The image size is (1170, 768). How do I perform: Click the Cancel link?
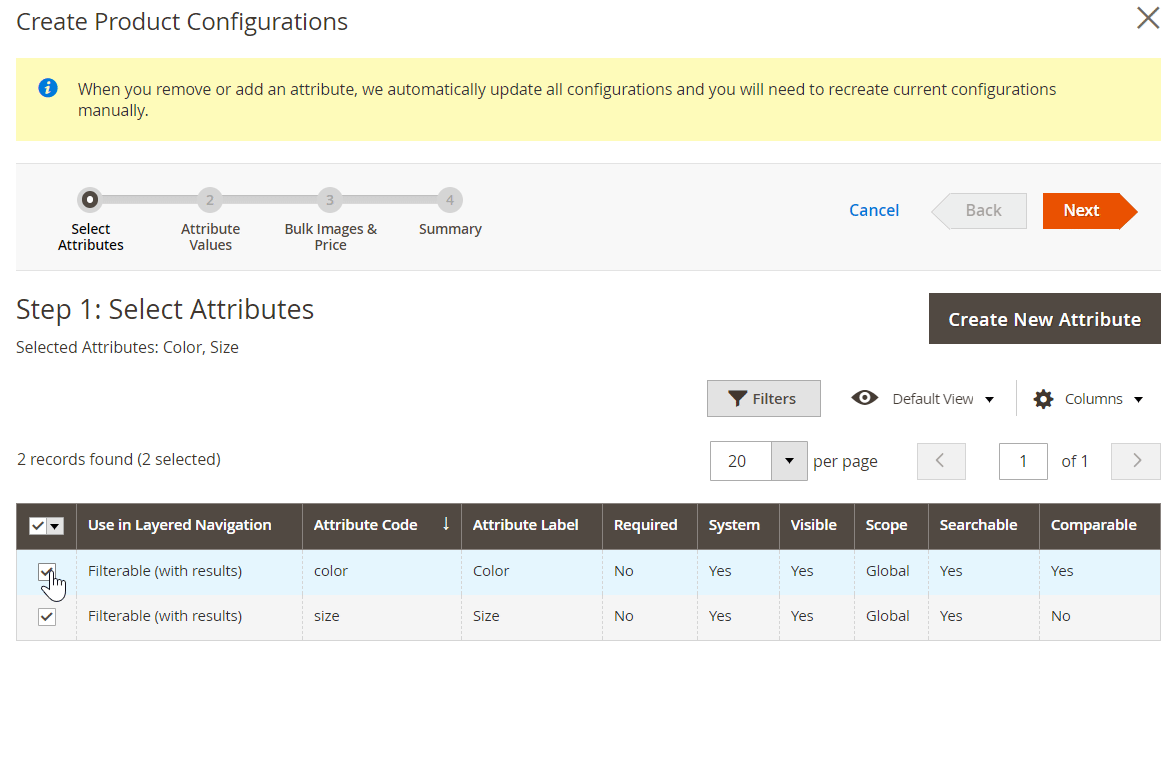[874, 210]
